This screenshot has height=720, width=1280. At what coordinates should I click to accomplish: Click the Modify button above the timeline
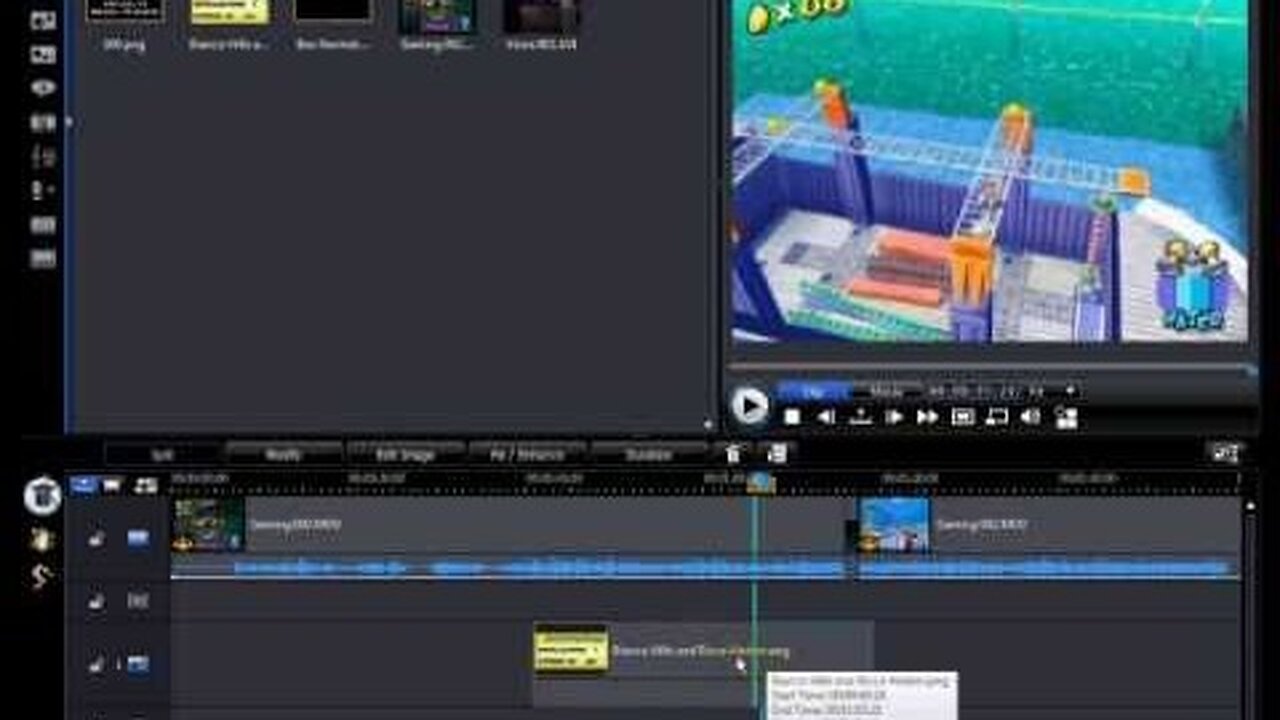(284, 454)
